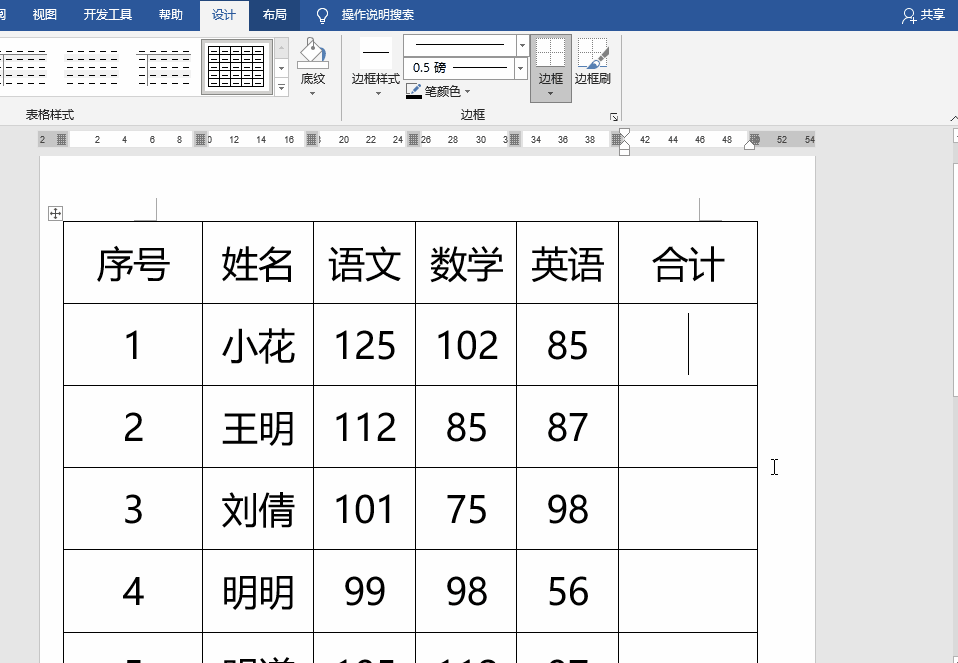This screenshot has width=958, height=663.
Task: Expand the 底纹 dropdown arrow
Action: [x=312, y=93]
